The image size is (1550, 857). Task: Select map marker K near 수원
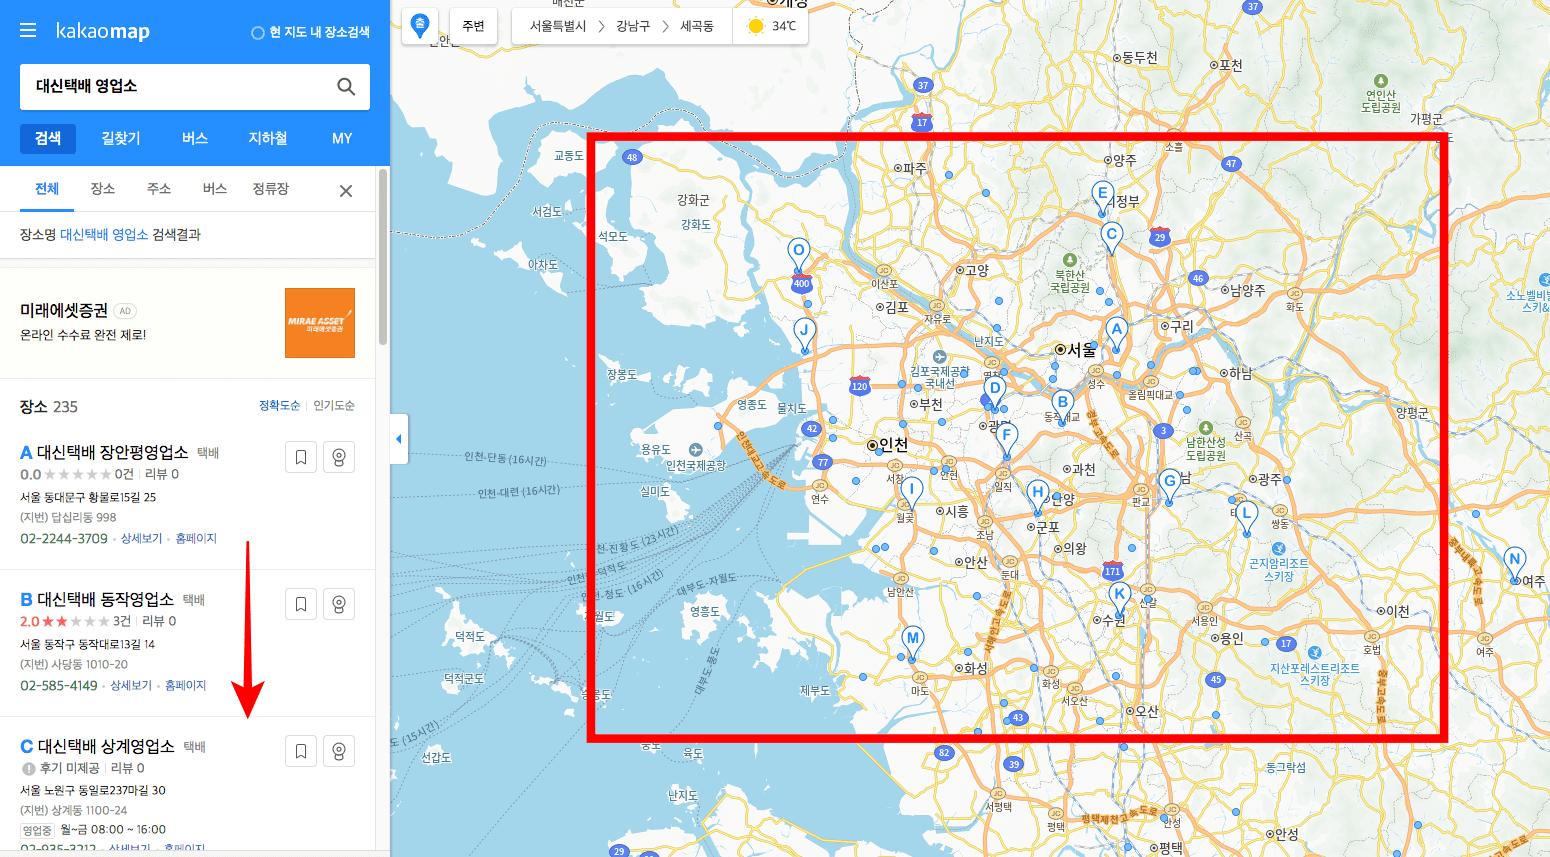(1120, 598)
